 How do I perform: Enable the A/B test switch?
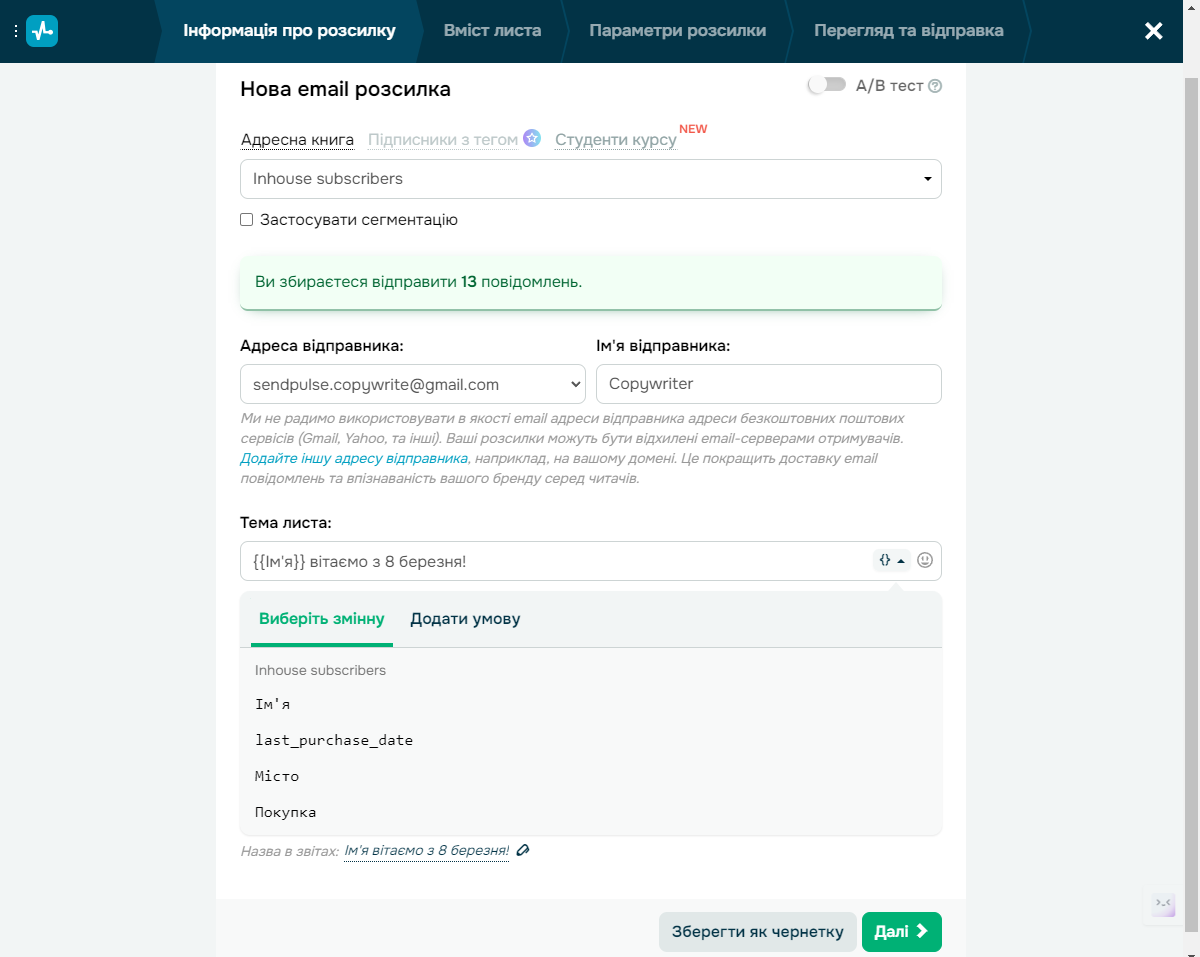(x=827, y=85)
